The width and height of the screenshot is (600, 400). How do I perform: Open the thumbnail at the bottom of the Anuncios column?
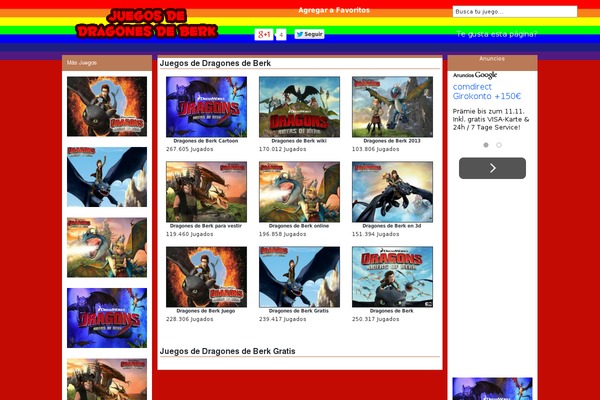492,389
